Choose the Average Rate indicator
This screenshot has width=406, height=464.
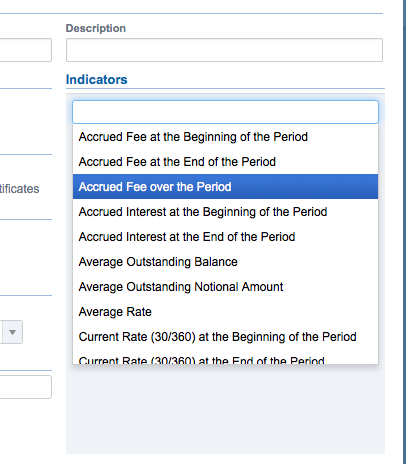click(225, 312)
